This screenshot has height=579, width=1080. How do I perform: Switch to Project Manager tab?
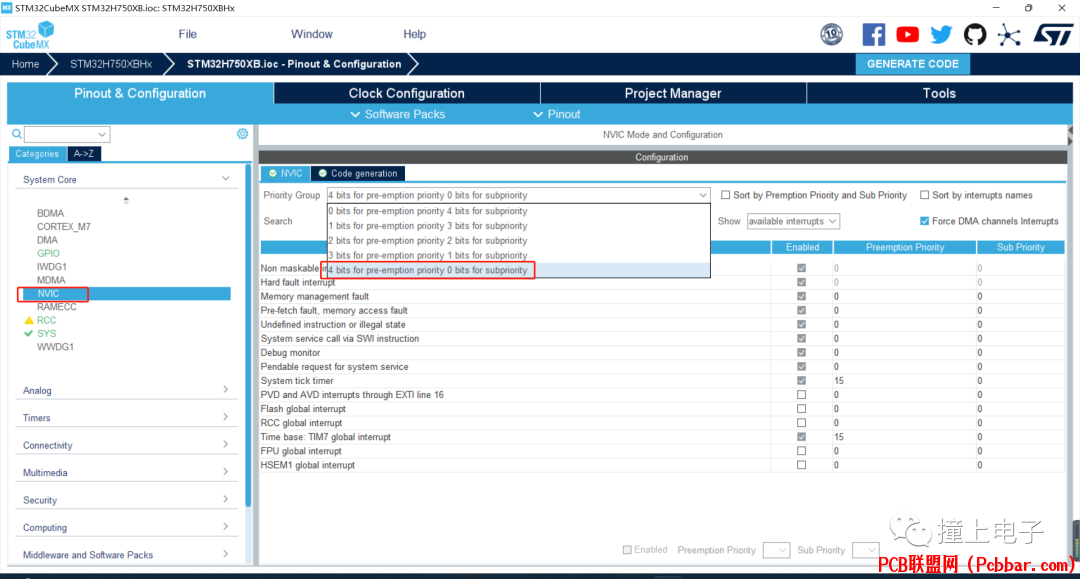click(x=673, y=93)
